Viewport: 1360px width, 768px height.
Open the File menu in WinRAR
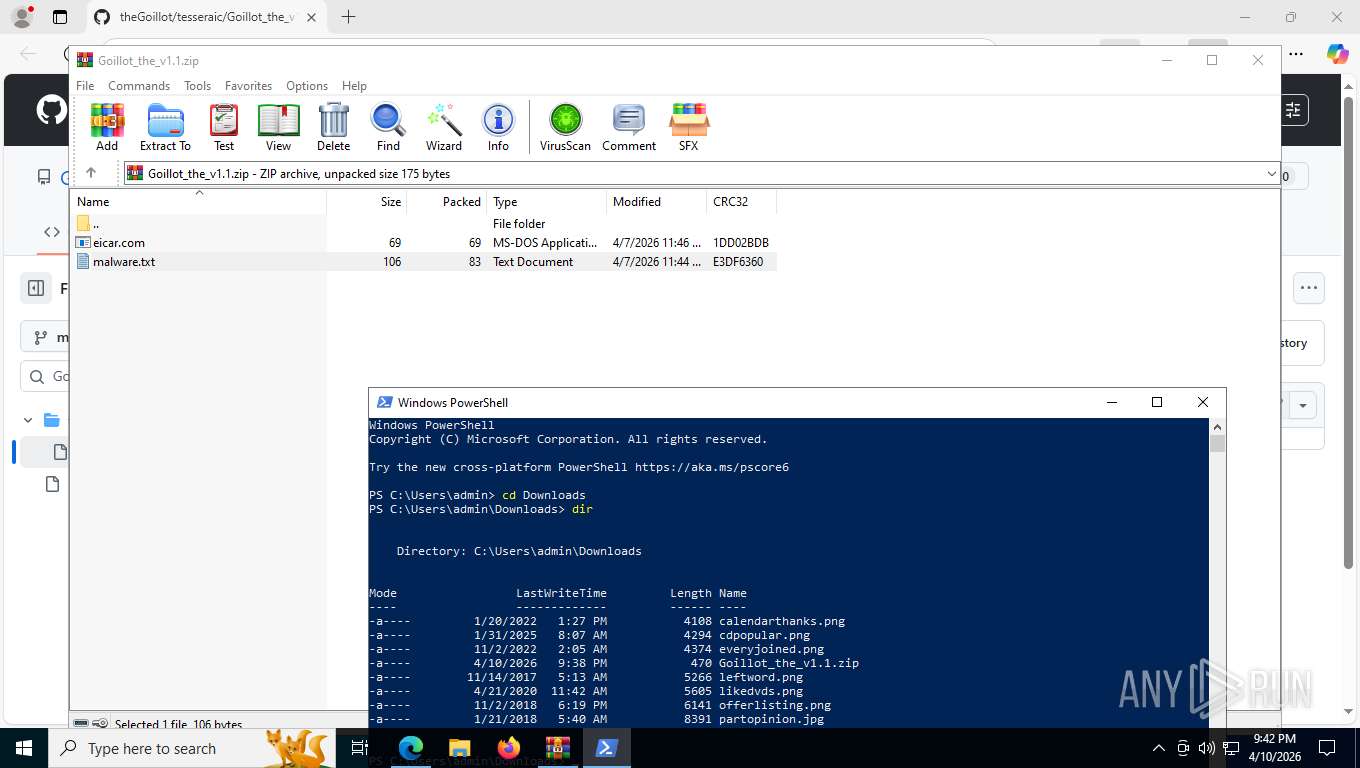(85, 86)
